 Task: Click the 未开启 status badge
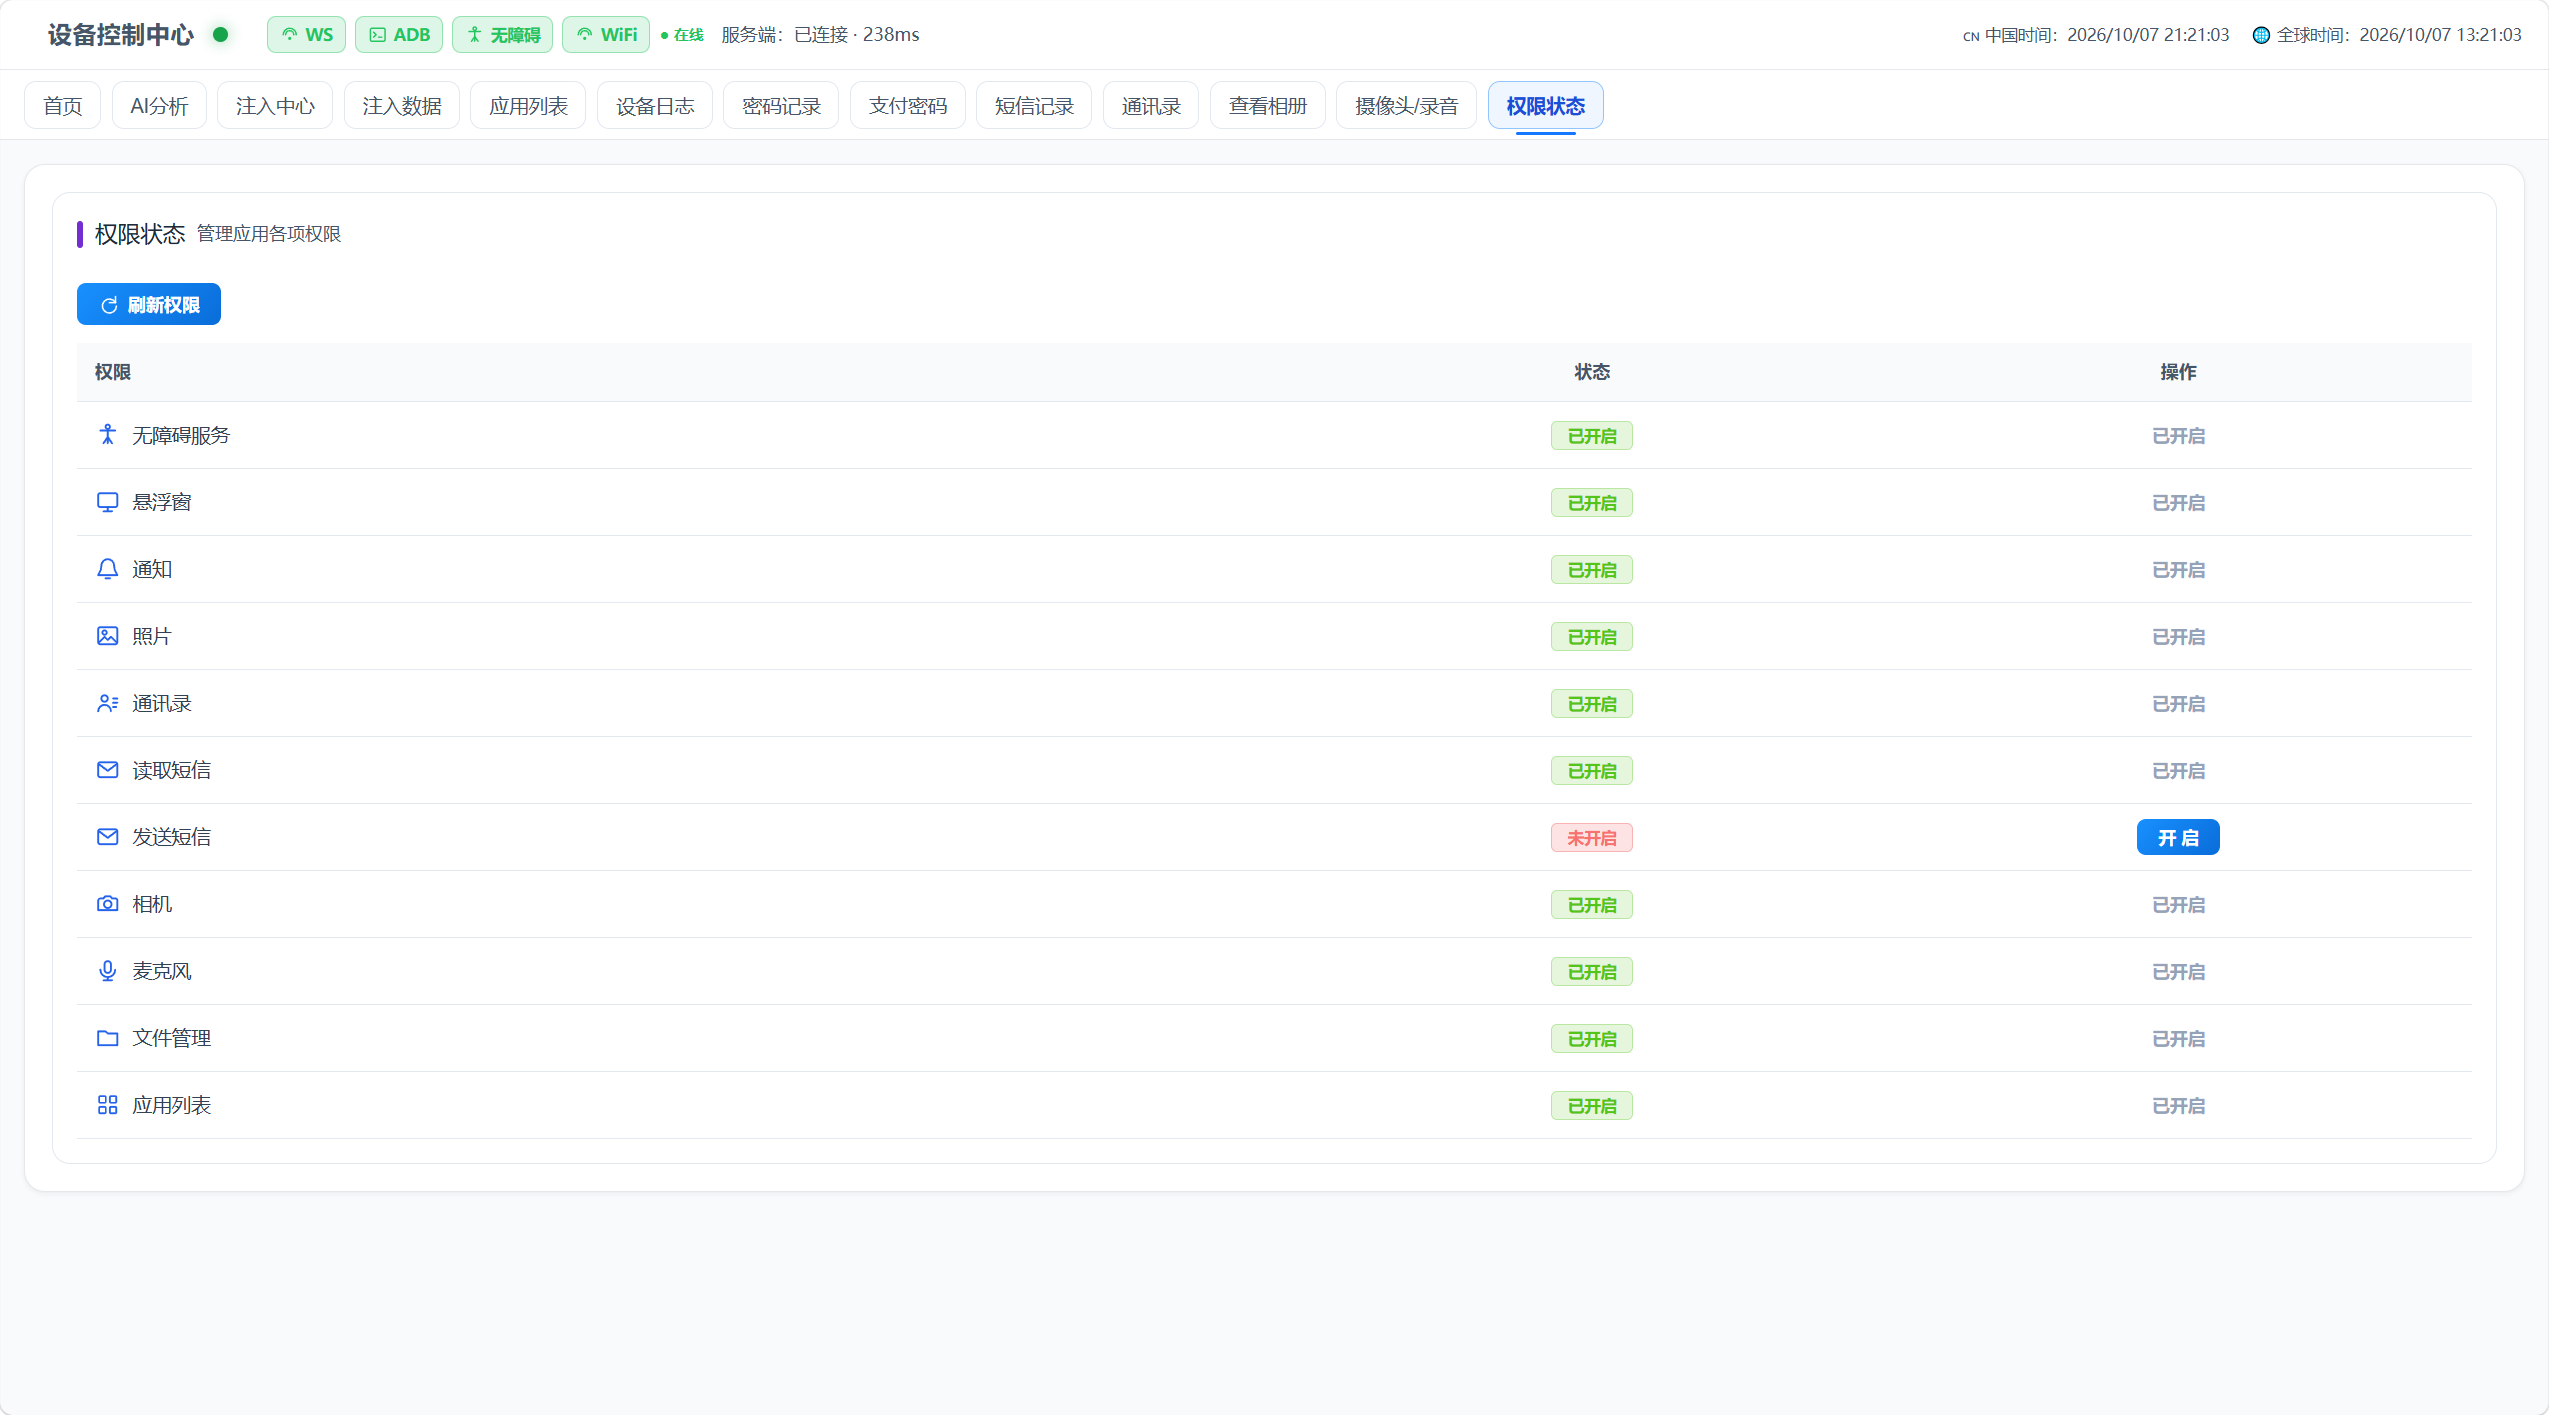coord(1592,837)
